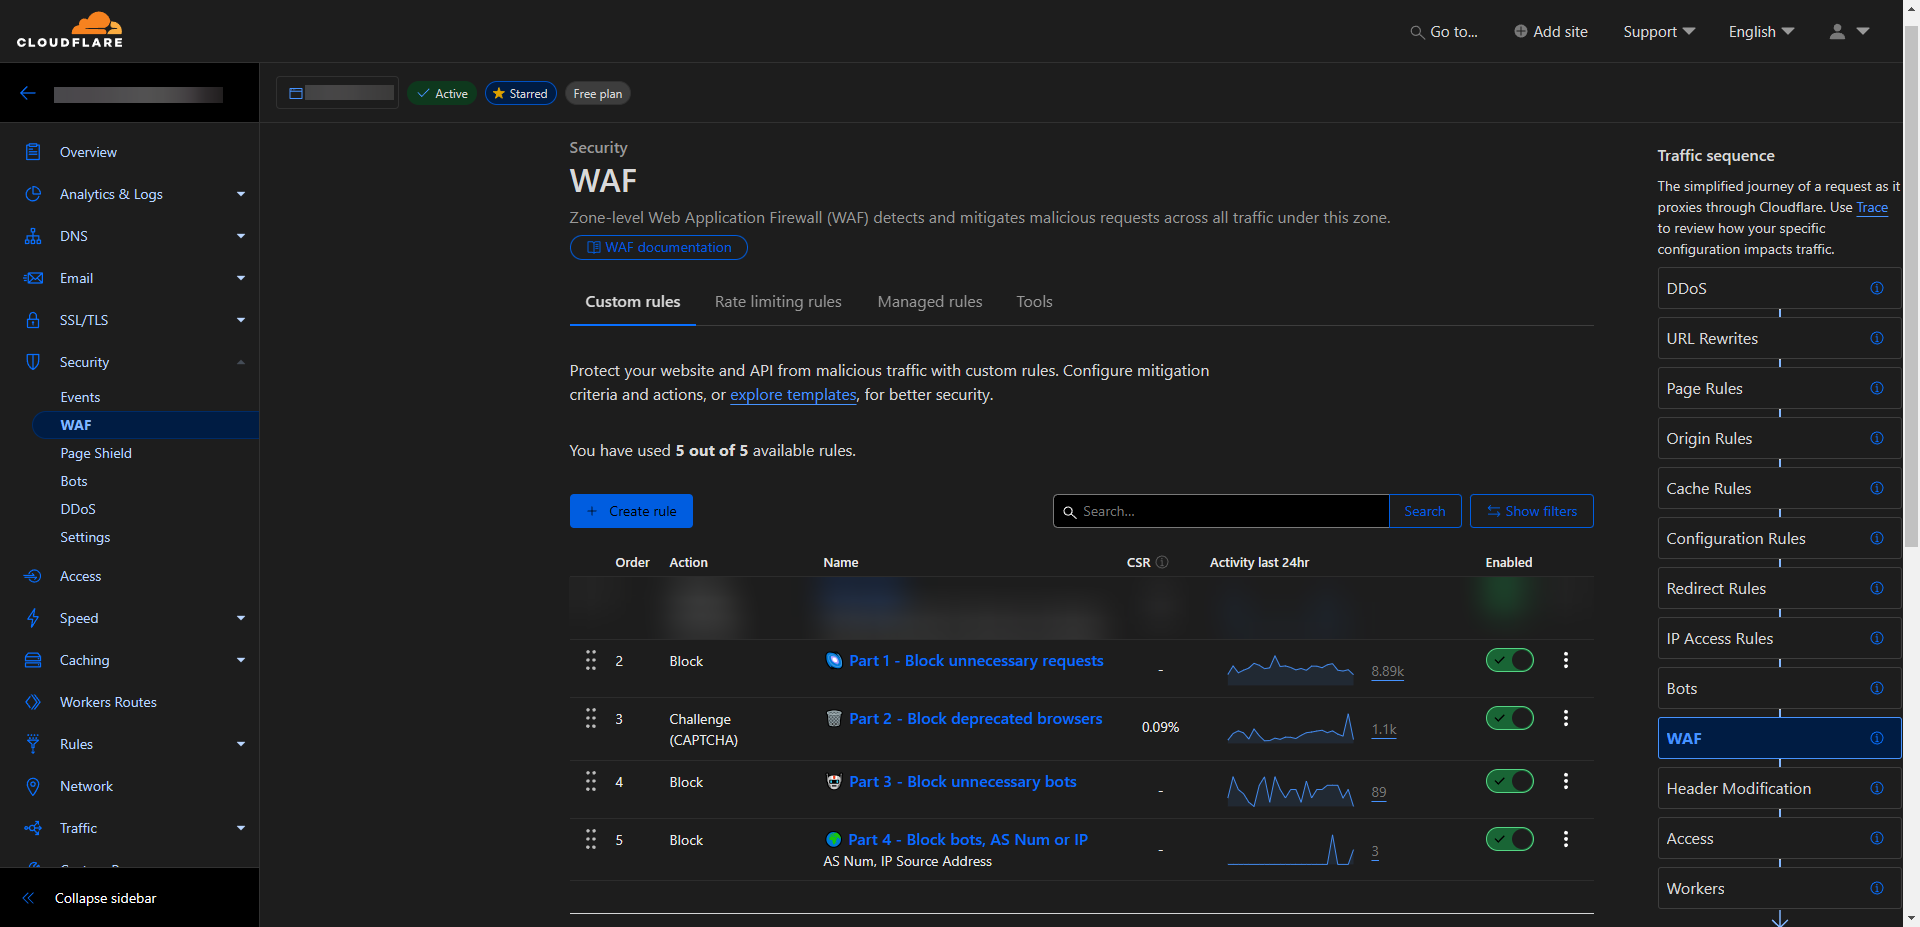Click the Overview clipboard icon

(33, 152)
